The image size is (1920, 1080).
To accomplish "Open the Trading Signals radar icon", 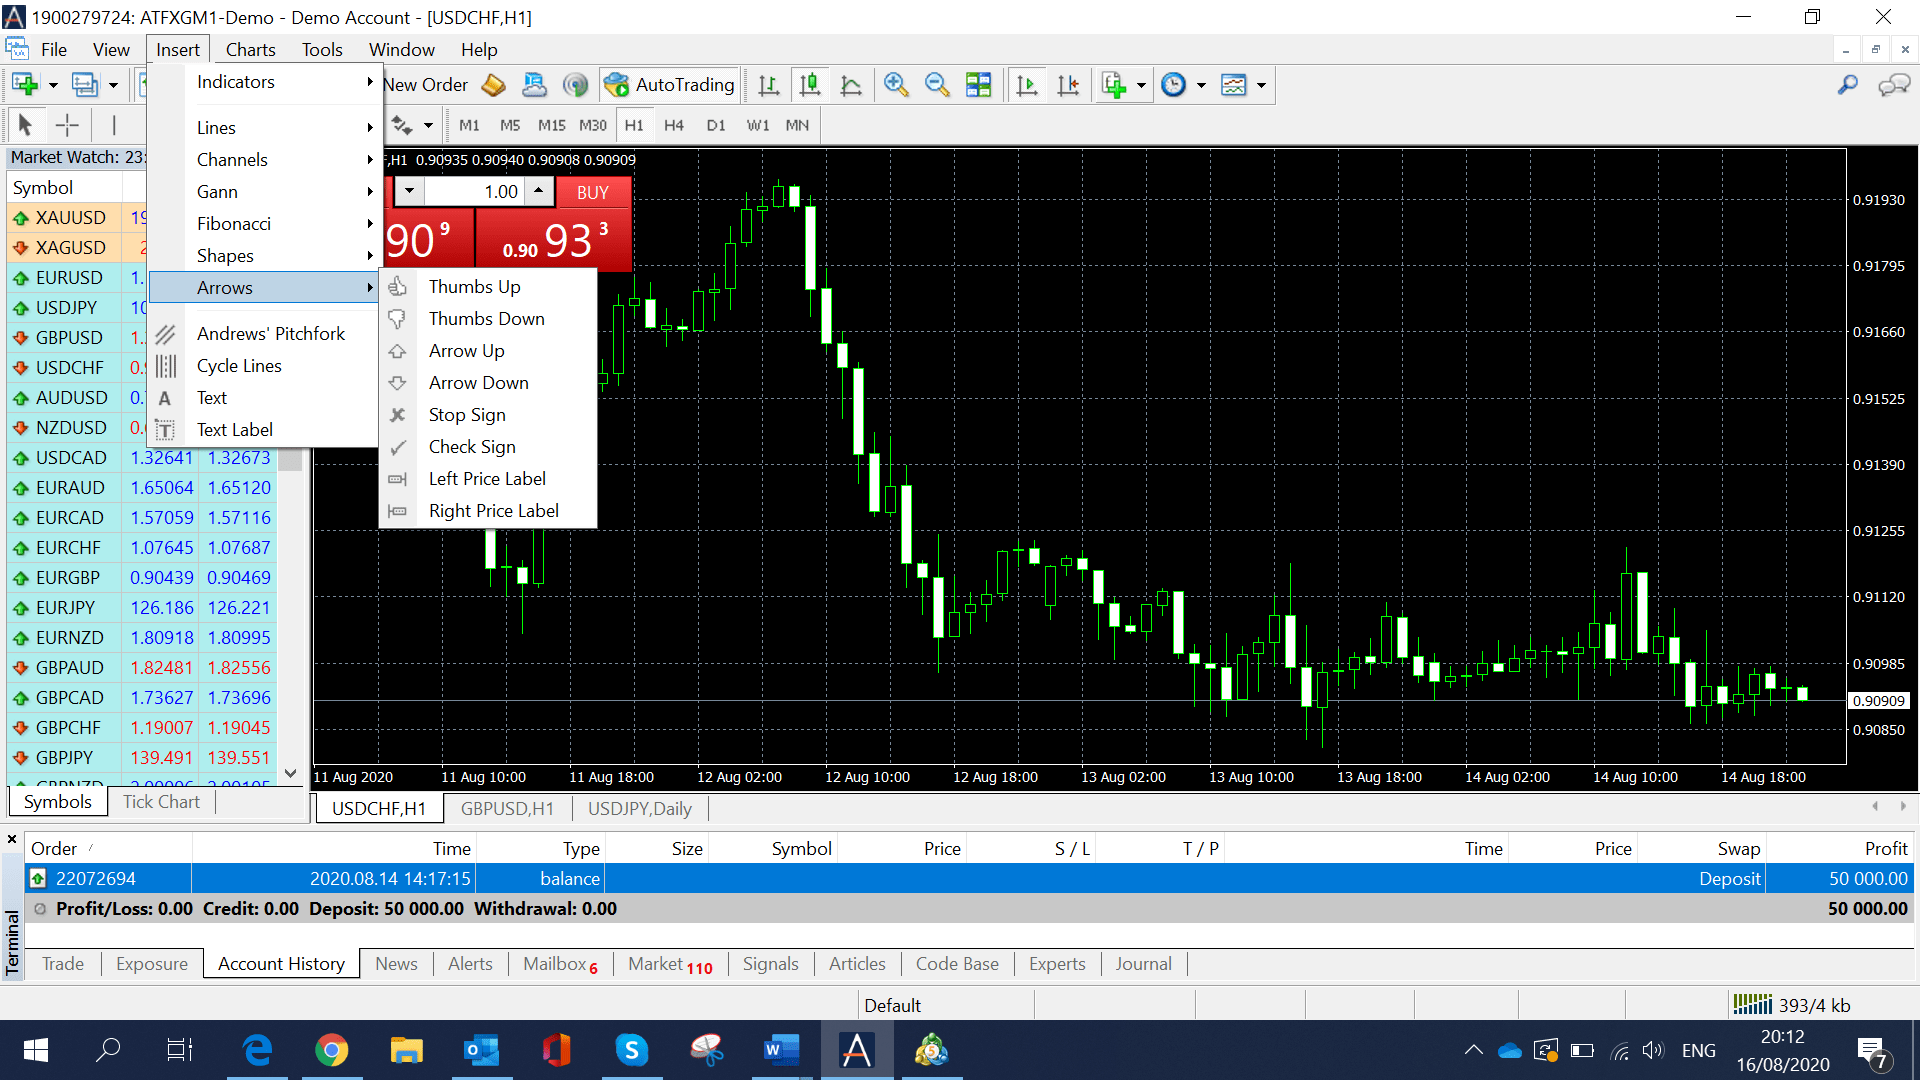I will [576, 85].
